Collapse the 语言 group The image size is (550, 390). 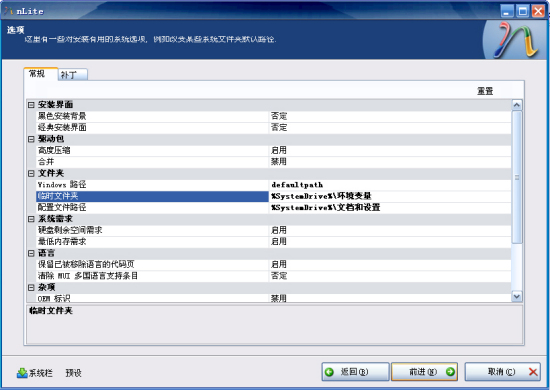coord(31,253)
